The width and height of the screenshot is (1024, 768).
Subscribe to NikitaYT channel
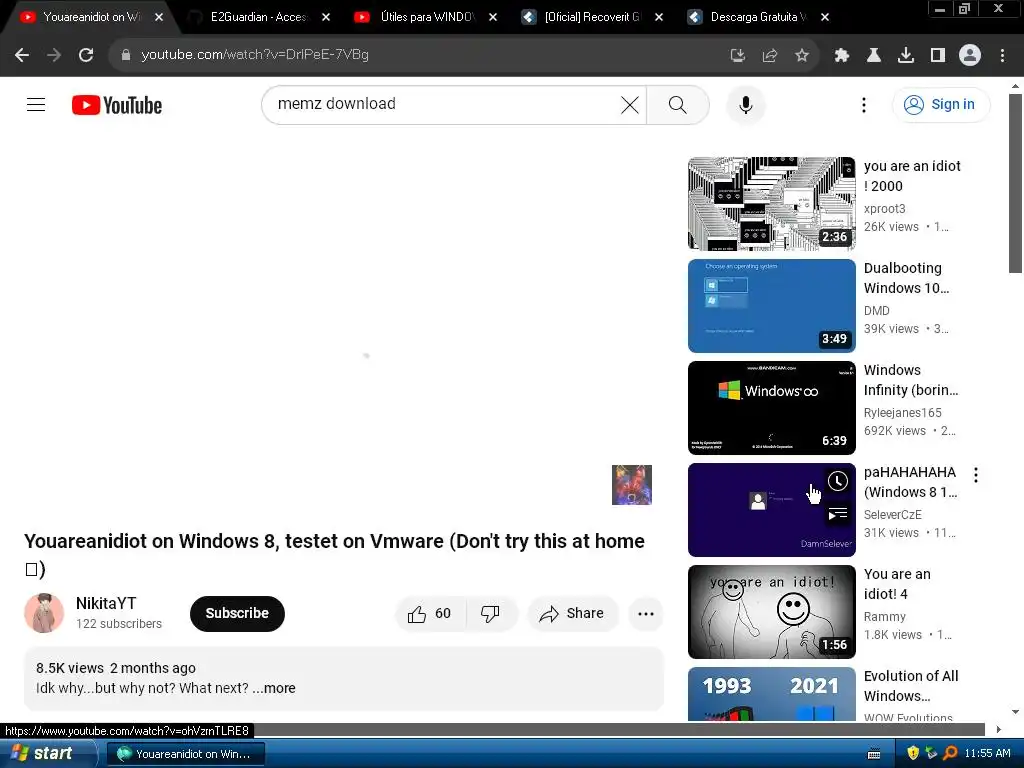pos(237,614)
